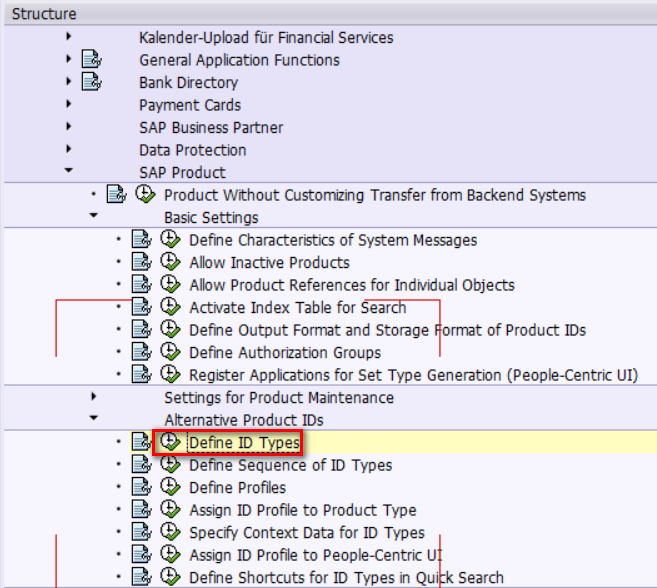Open documentation icon for Product Without Customizing Transfer

click(116, 194)
